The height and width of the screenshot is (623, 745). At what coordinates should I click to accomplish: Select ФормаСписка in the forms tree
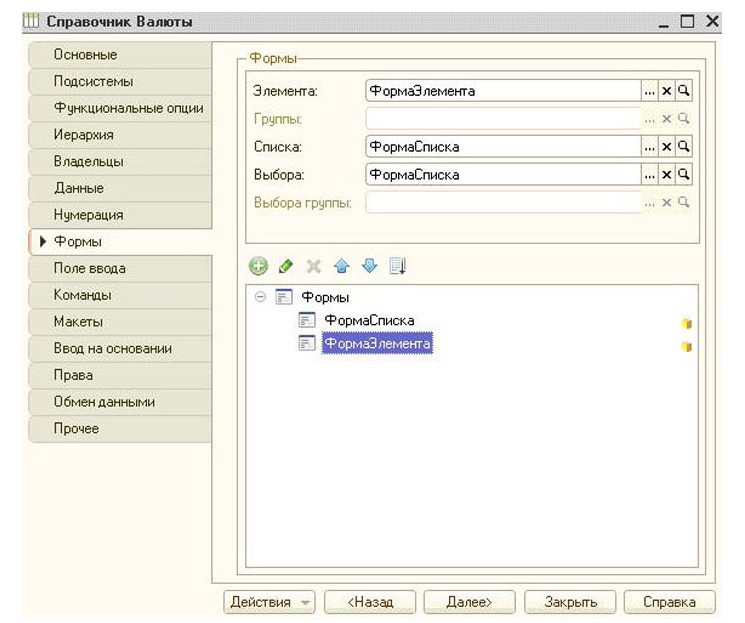click(369, 321)
